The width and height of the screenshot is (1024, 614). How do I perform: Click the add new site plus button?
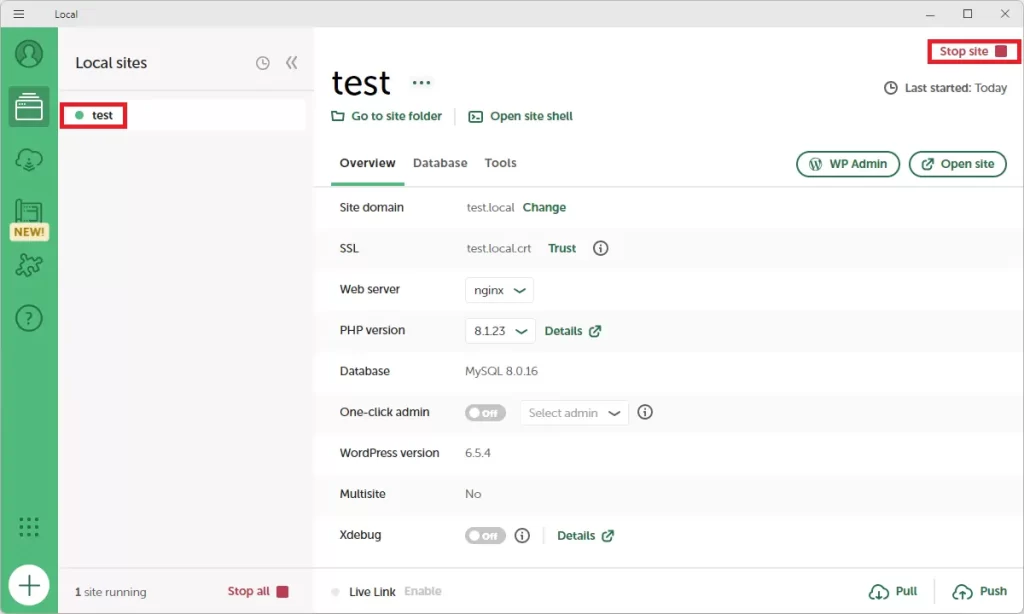point(29,585)
